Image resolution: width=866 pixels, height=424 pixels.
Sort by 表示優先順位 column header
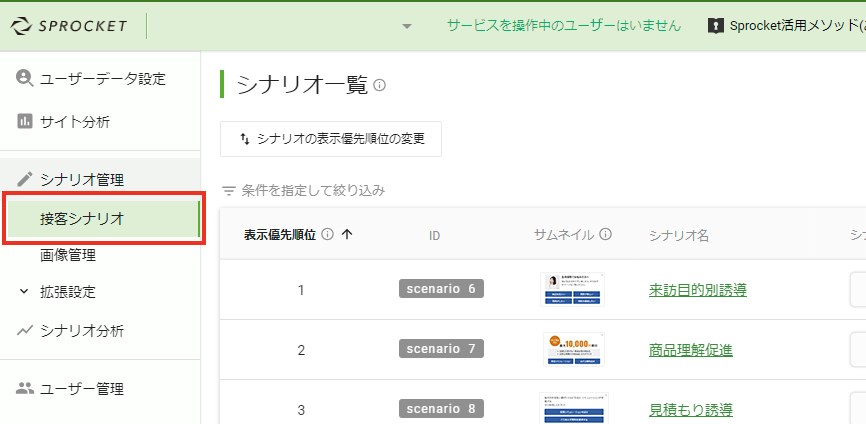pos(280,235)
